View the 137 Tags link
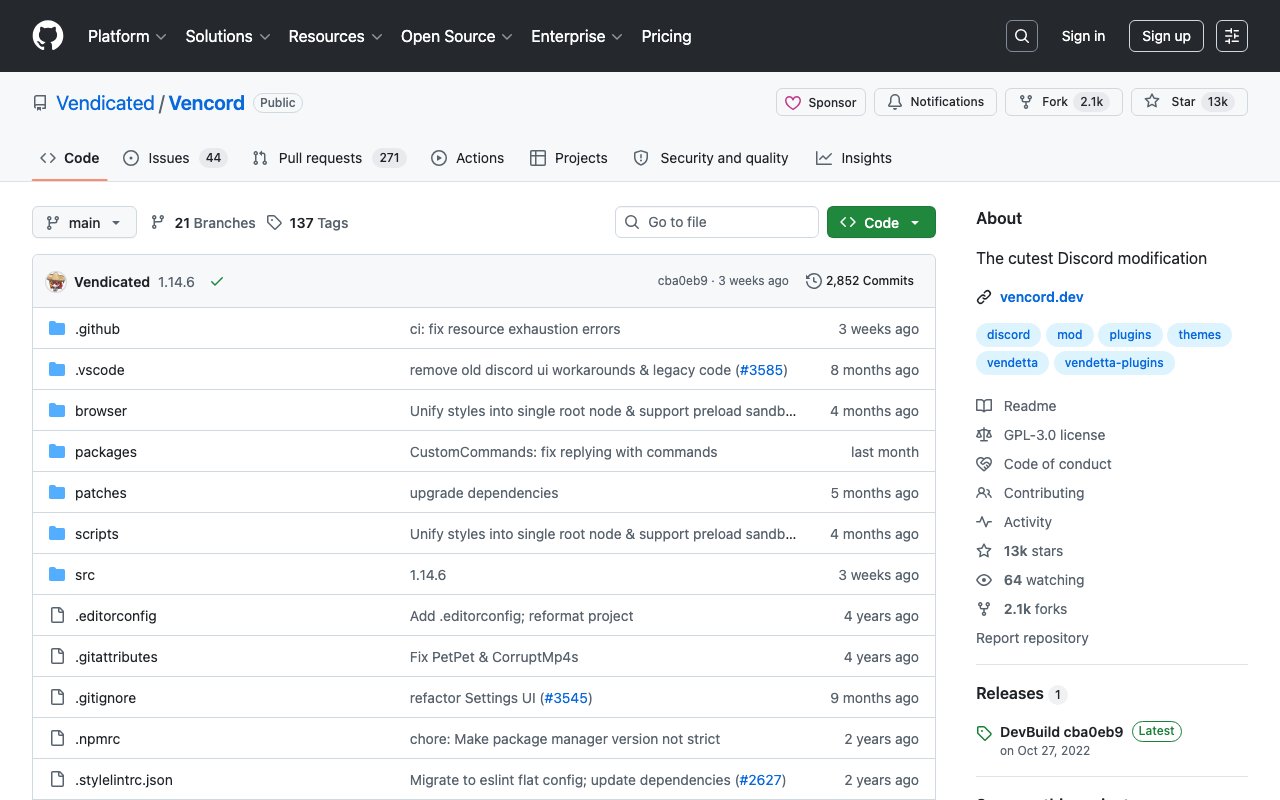The width and height of the screenshot is (1280, 800). 308,223
